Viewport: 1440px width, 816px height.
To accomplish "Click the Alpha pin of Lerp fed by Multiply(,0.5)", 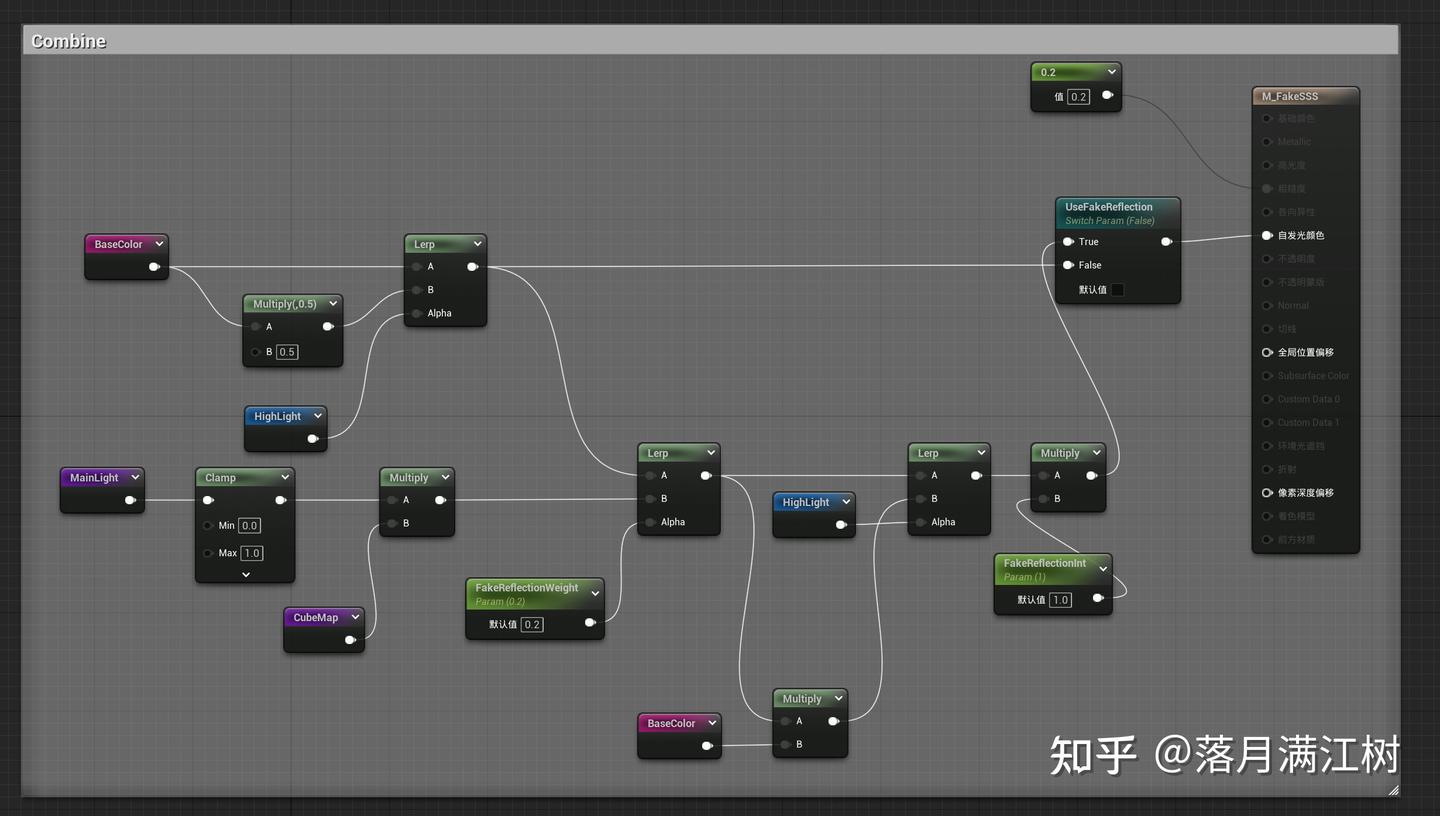I will pyautogui.click(x=417, y=313).
